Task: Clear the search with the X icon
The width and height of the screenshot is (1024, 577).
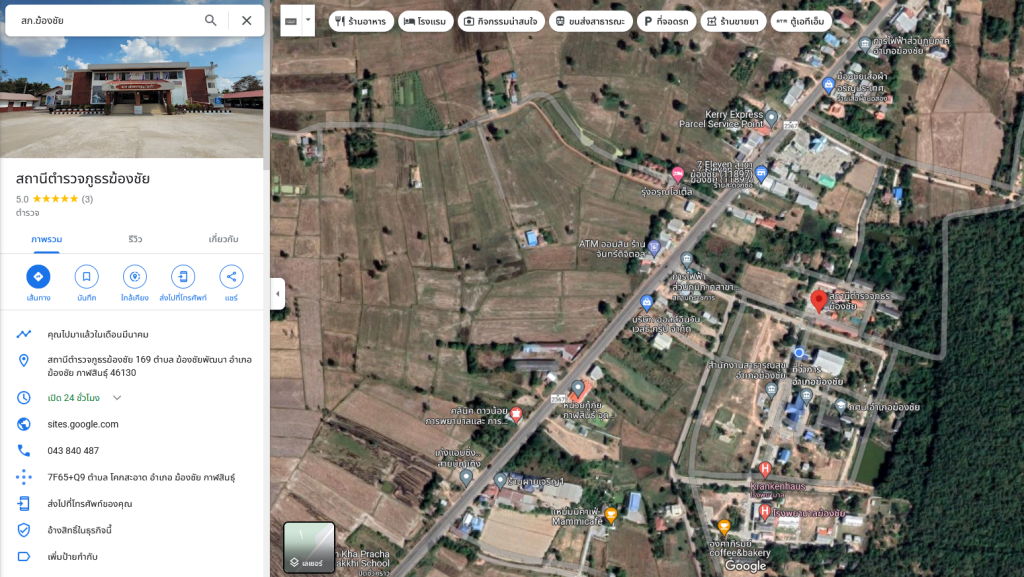Action: [x=246, y=20]
